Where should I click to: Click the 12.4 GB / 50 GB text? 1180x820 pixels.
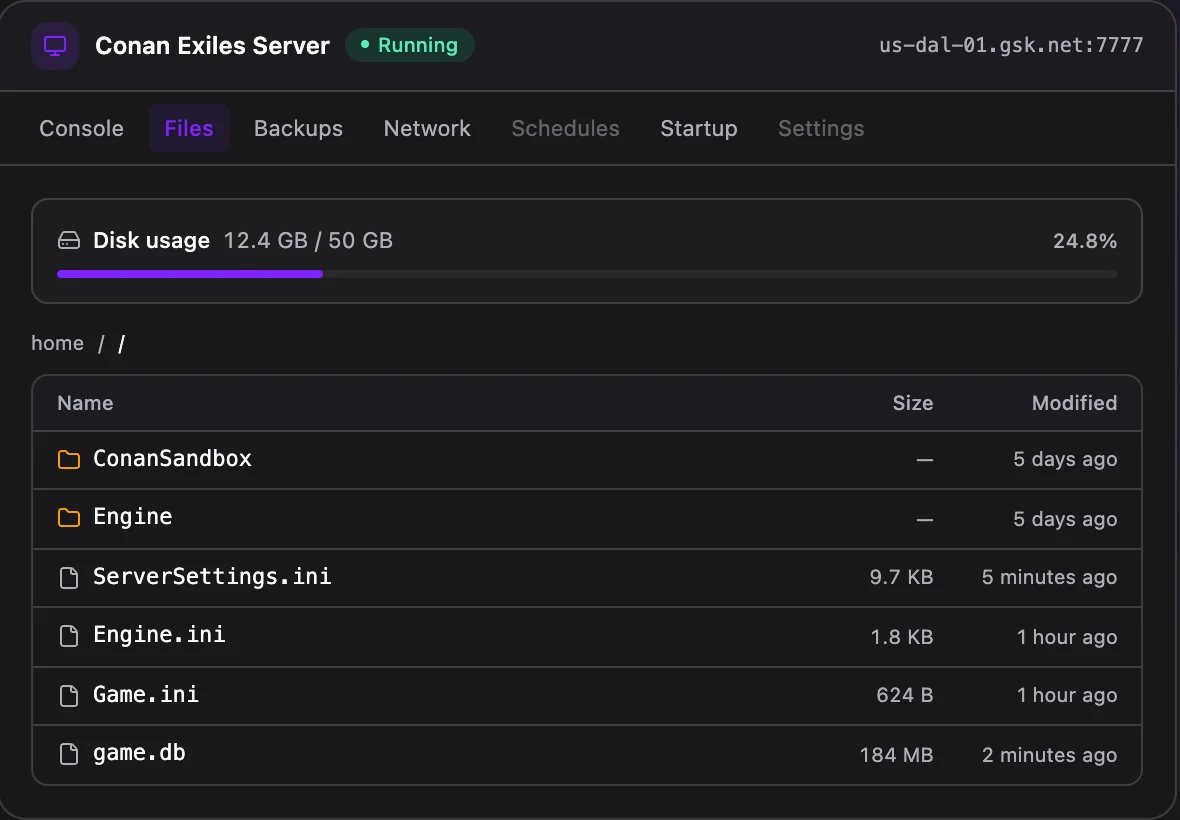coord(308,241)
